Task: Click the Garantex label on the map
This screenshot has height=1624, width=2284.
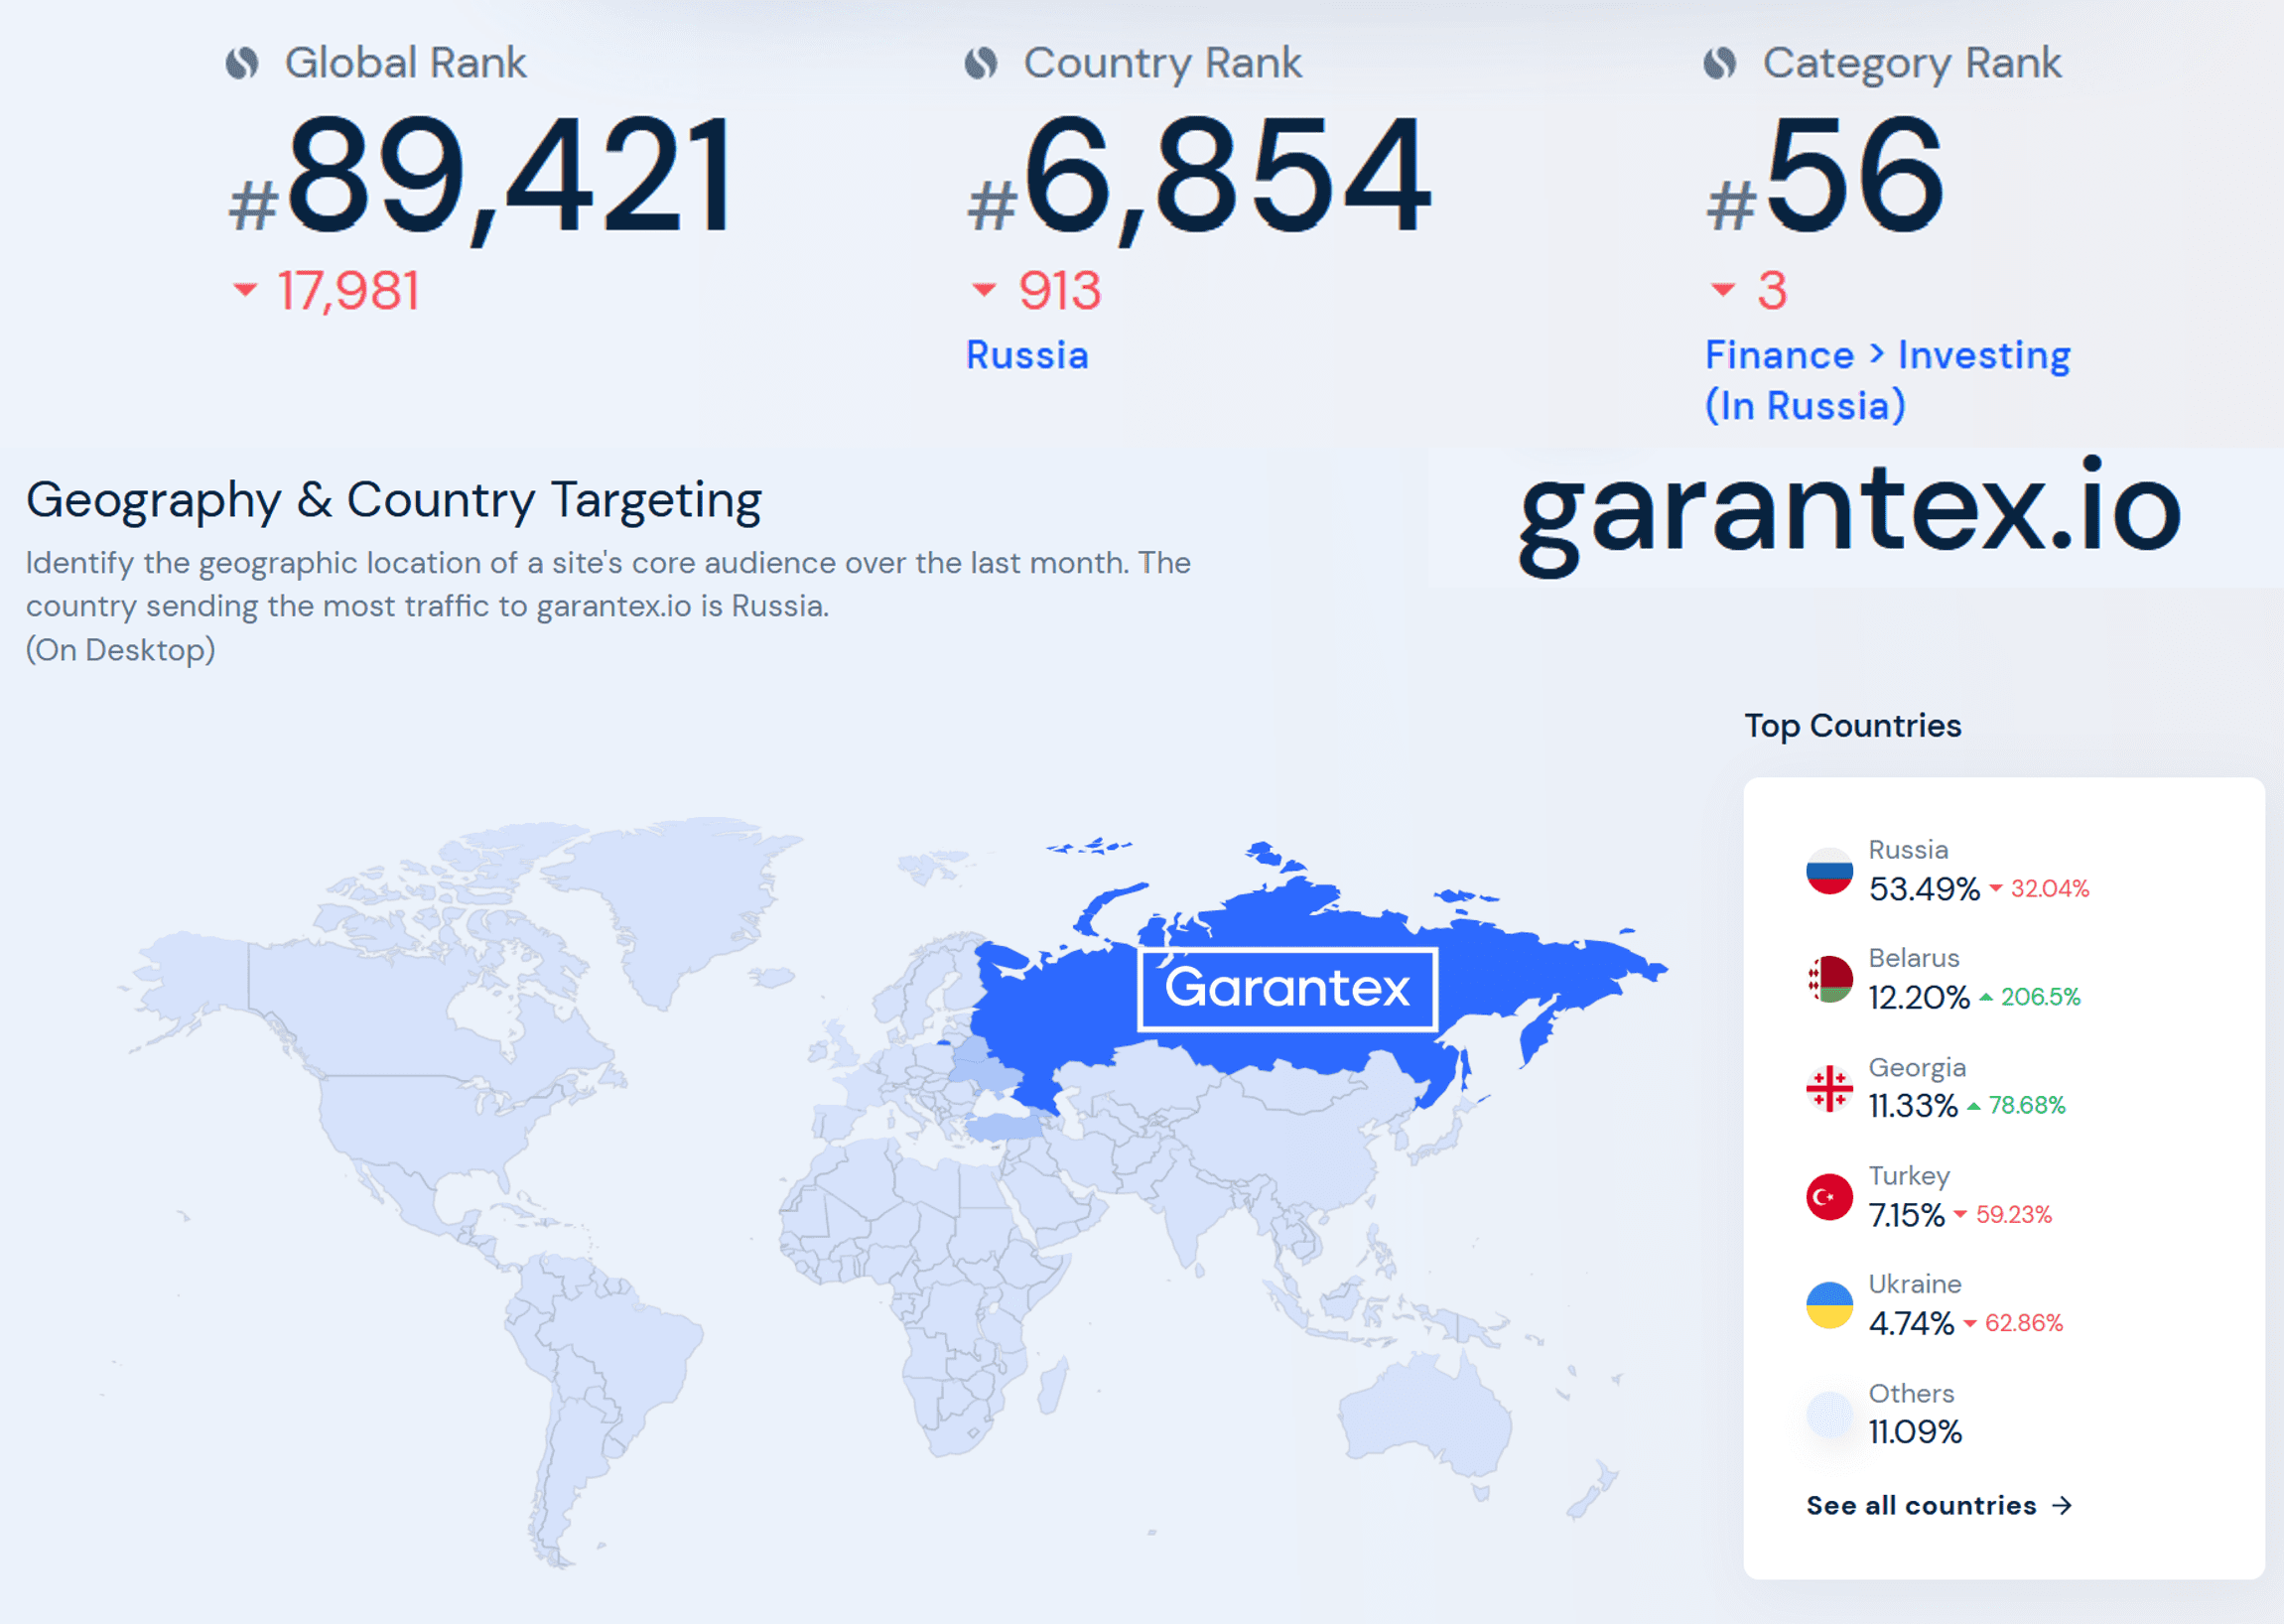Action: tap(1287, 988)
